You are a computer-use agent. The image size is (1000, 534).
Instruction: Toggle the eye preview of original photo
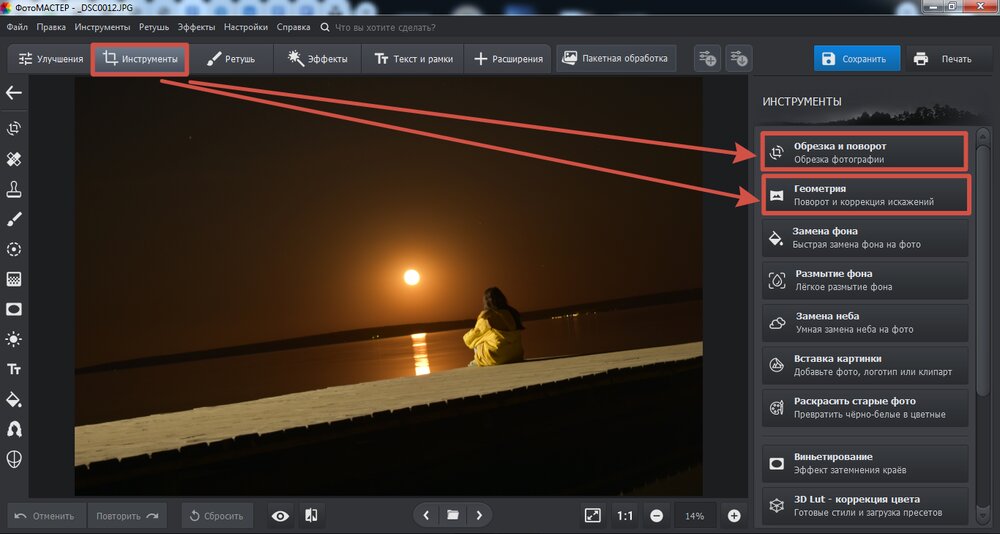point(281,516)
